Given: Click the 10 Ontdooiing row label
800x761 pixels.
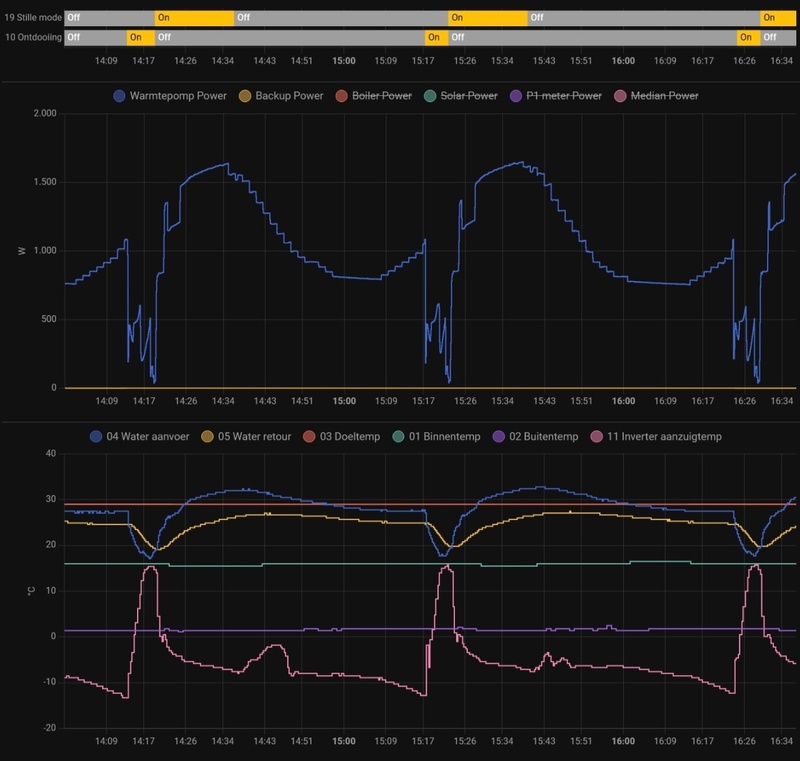Looking at the screenshot, I should (33, 37).
